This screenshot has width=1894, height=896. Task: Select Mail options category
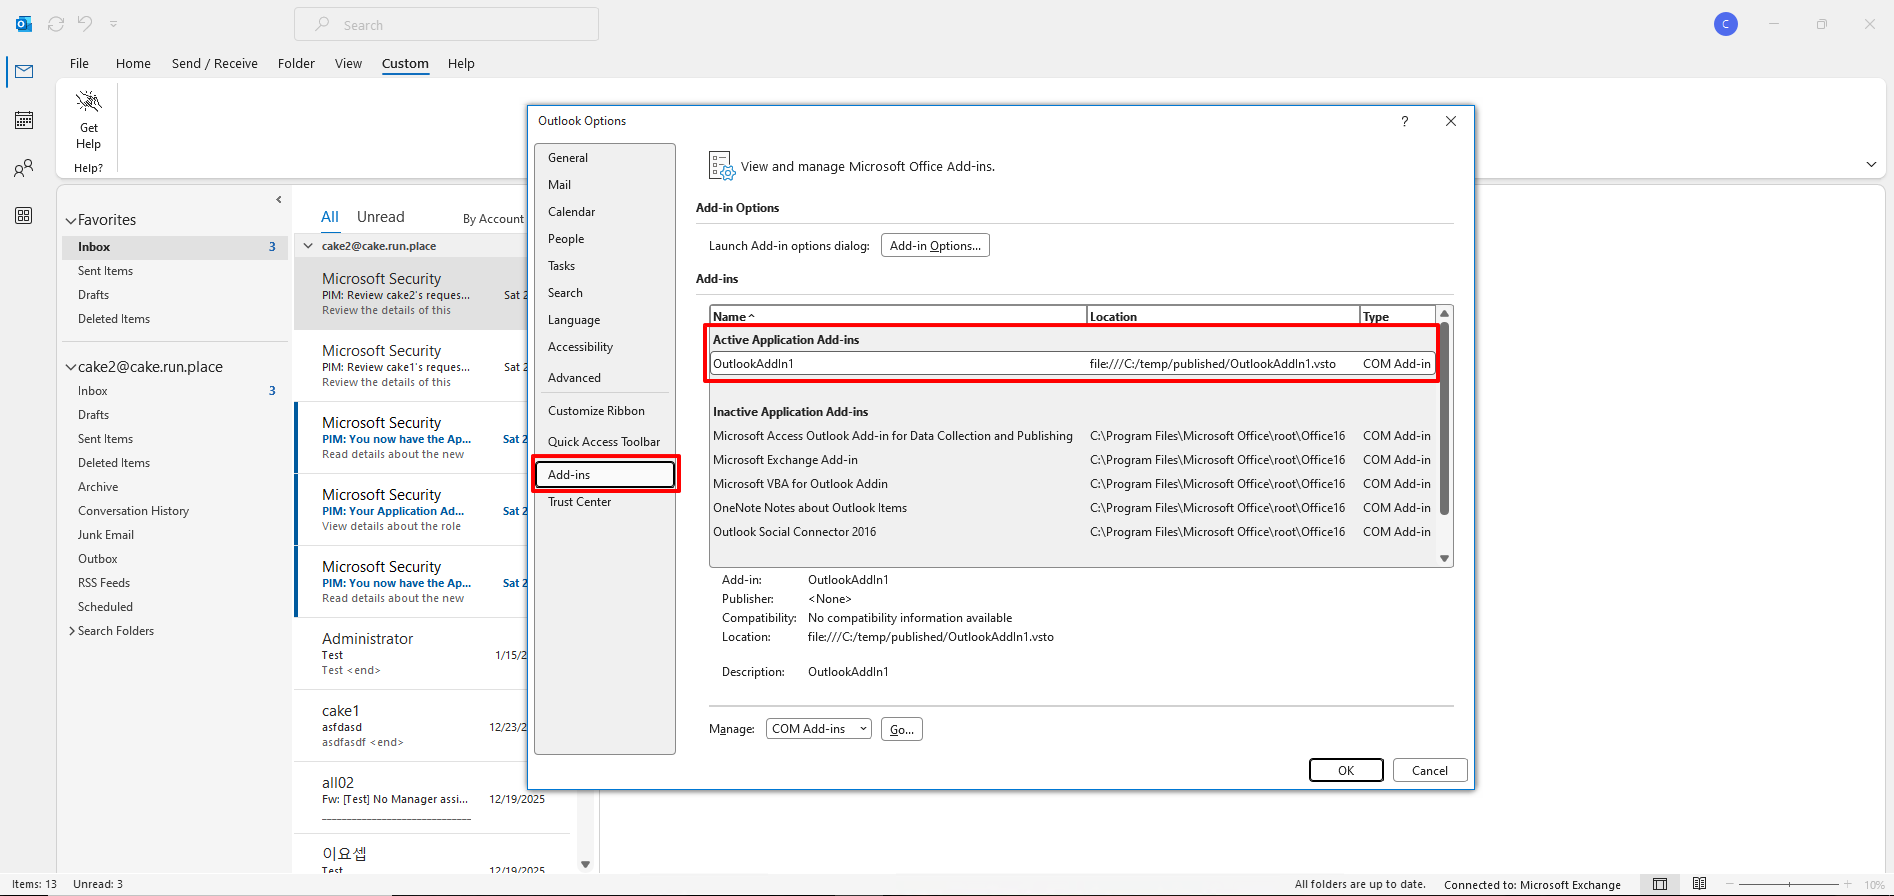point(604,185)
